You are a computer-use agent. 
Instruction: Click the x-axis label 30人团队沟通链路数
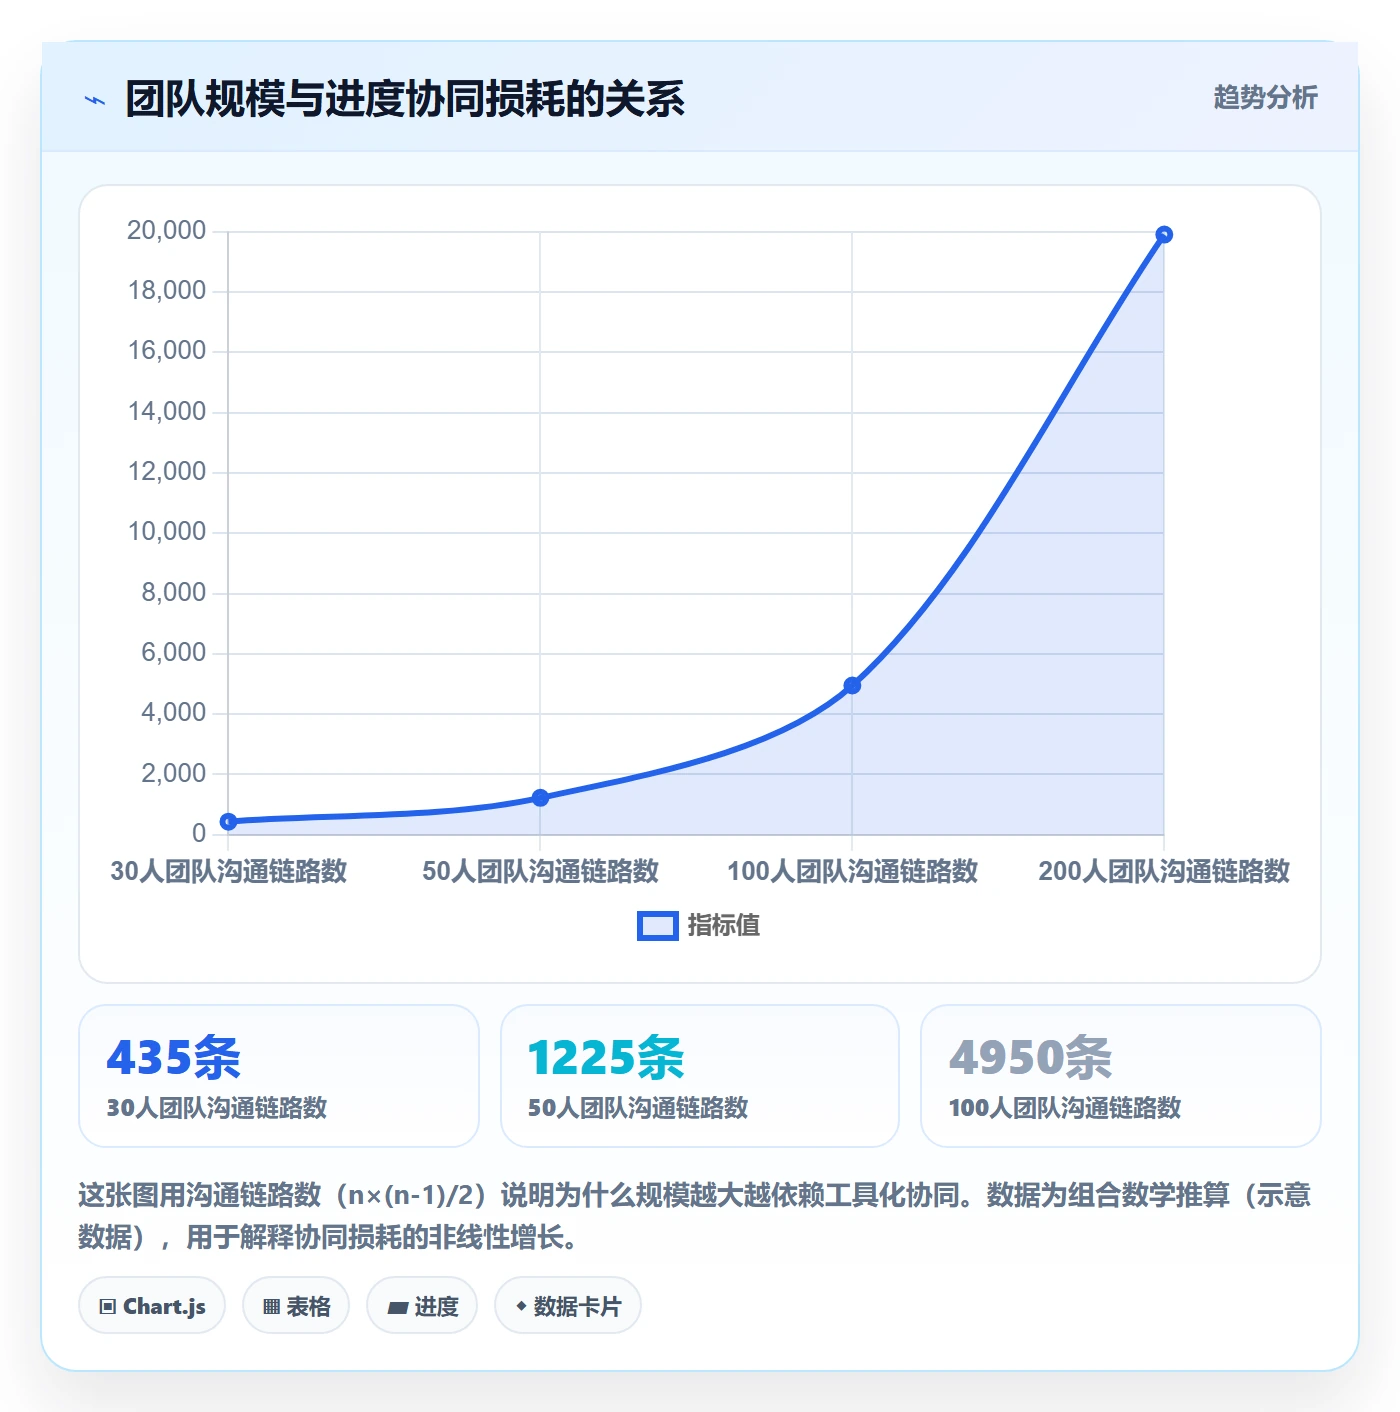click(228, 871)
